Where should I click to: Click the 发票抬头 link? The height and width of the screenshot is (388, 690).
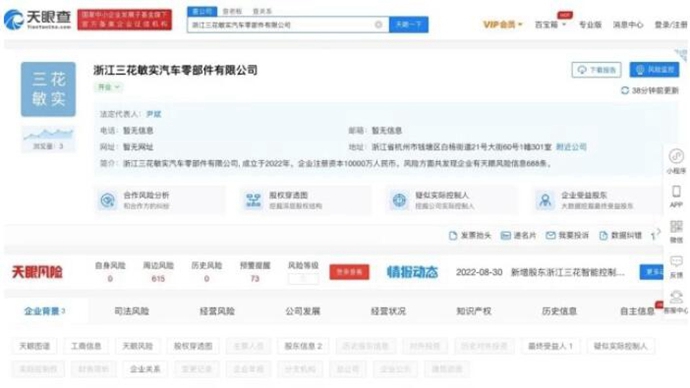click(x=470, y=236)
